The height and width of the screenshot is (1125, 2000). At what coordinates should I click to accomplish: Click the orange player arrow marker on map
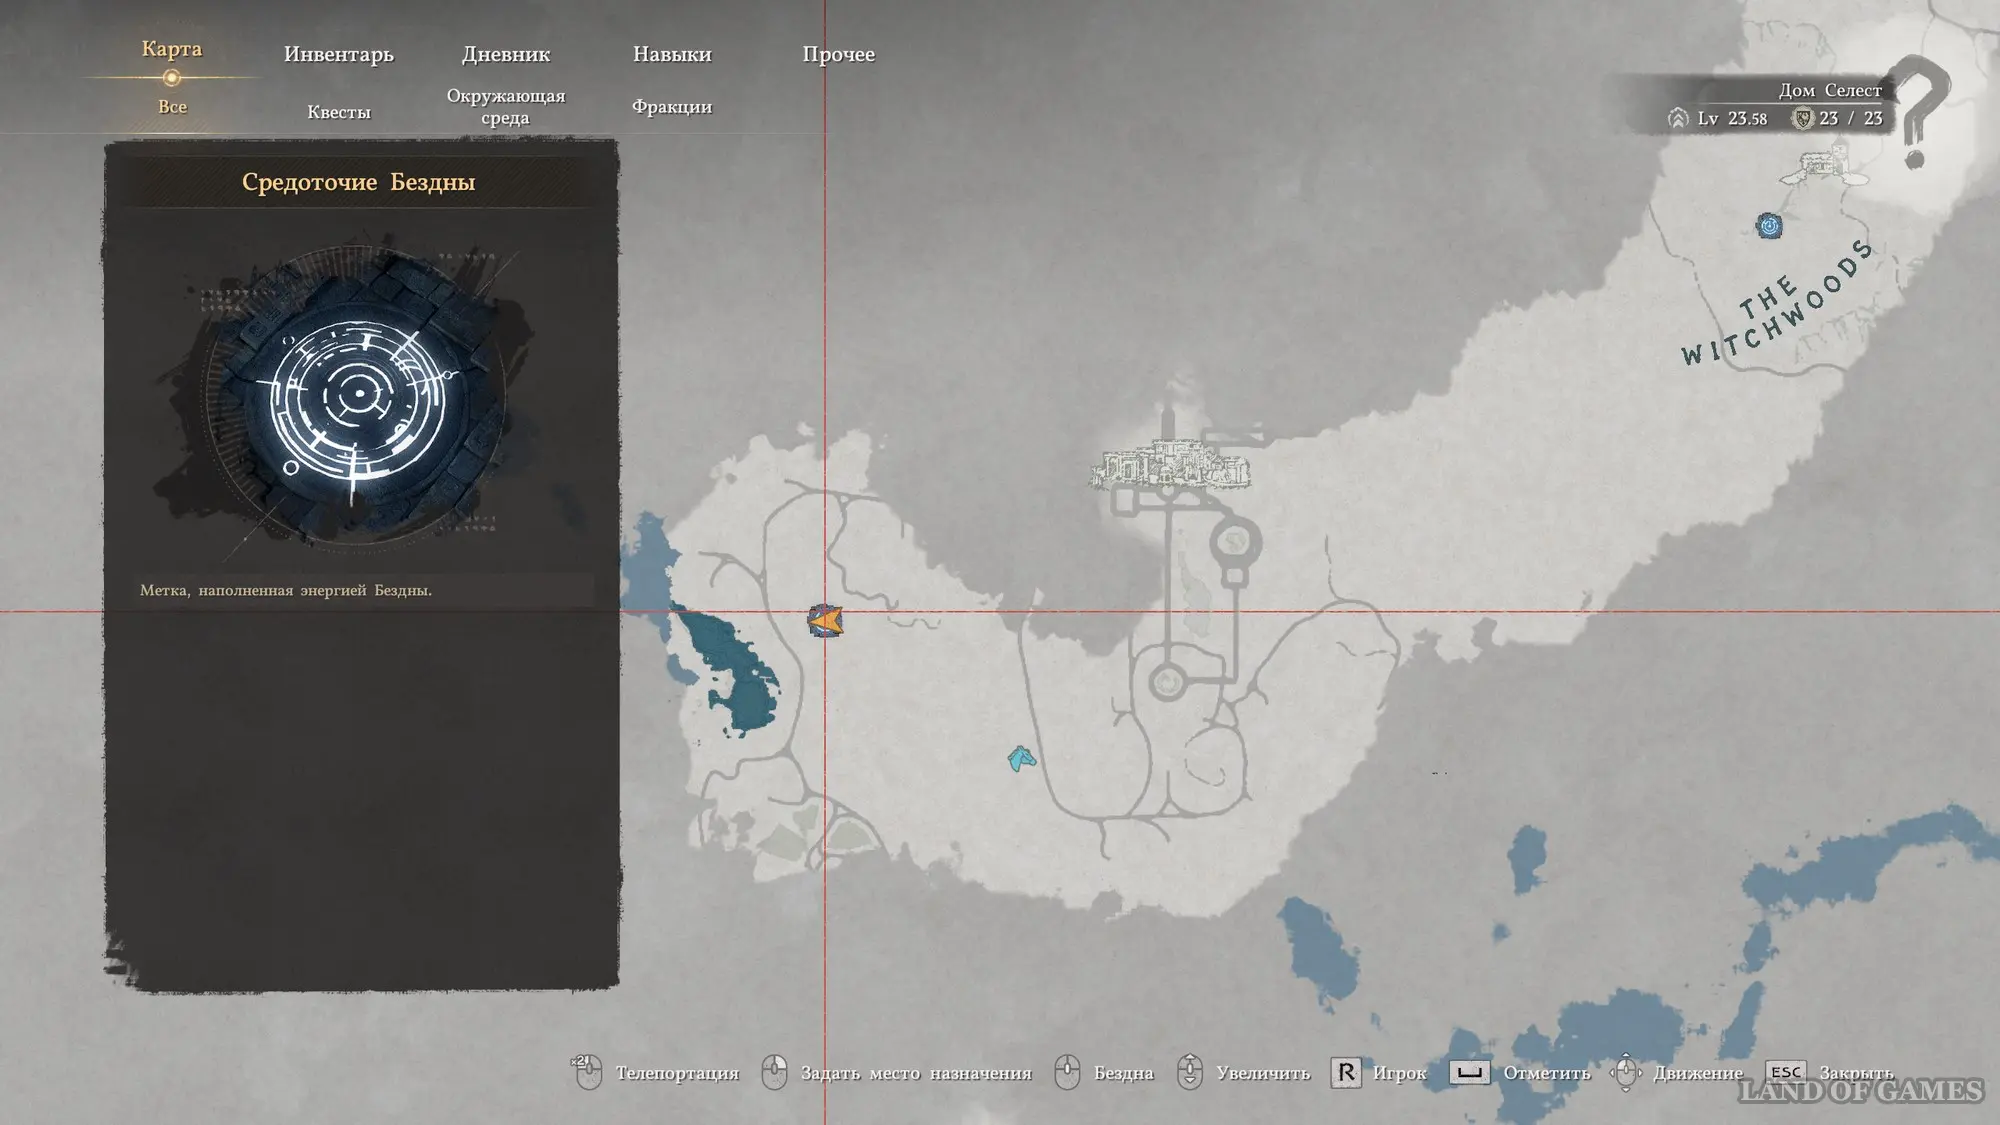825,621
